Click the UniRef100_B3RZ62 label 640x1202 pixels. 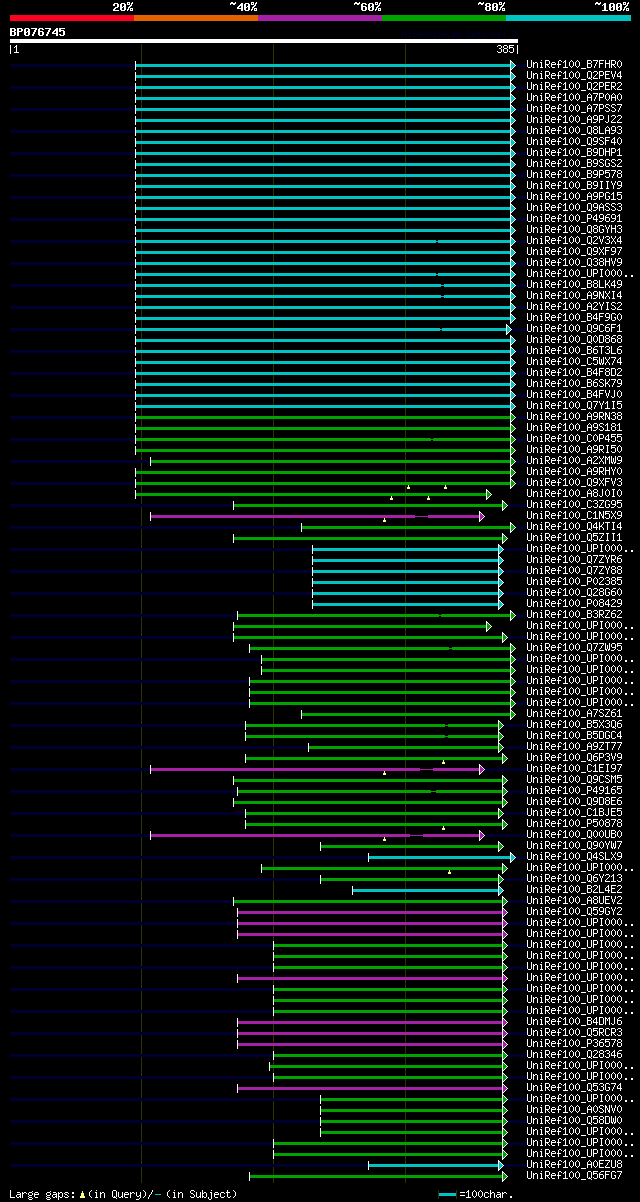574,614
